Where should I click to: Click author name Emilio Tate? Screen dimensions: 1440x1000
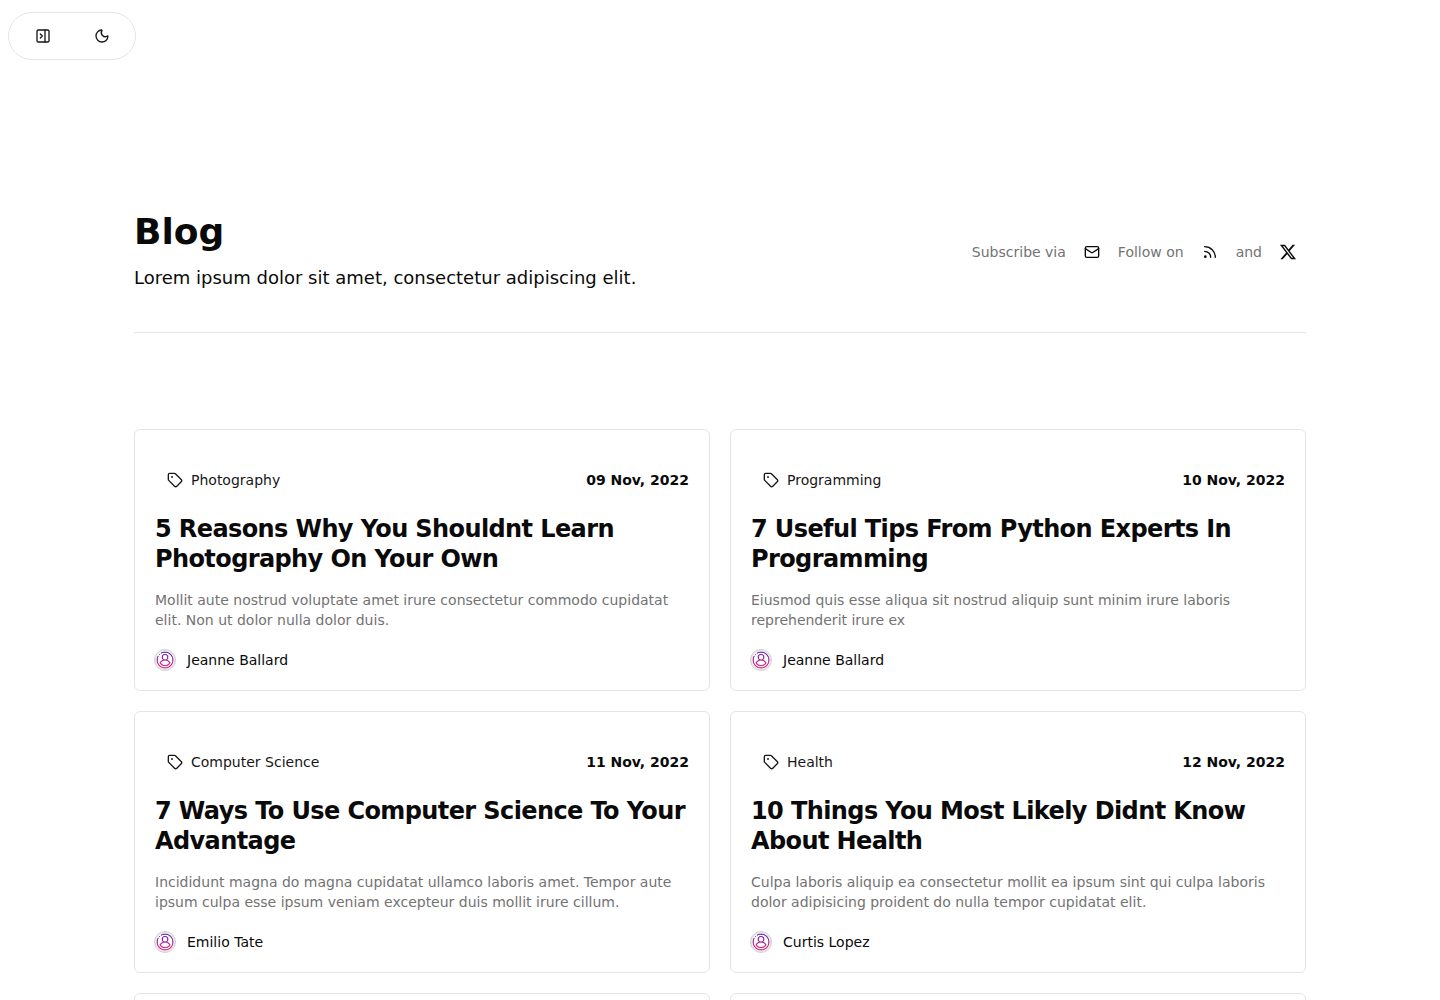[x=225, y=942]
